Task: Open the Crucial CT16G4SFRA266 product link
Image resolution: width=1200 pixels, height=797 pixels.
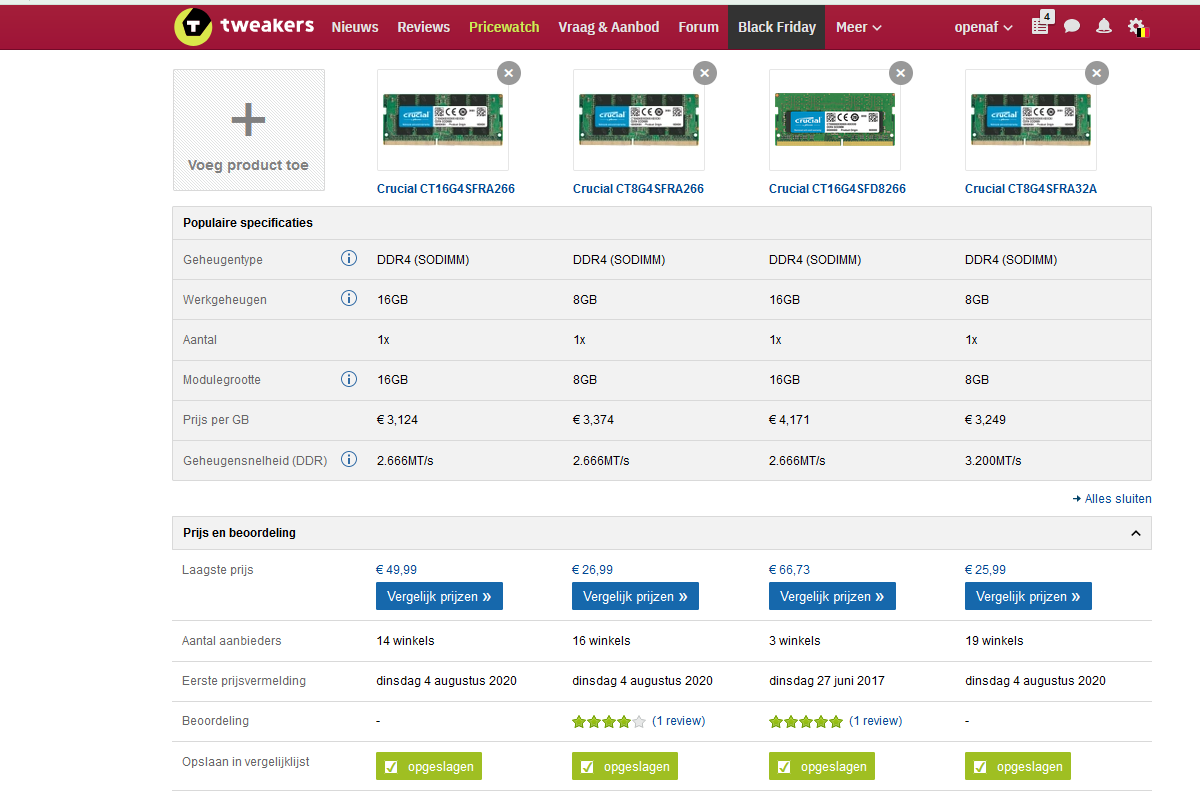Action: point(446,188)
